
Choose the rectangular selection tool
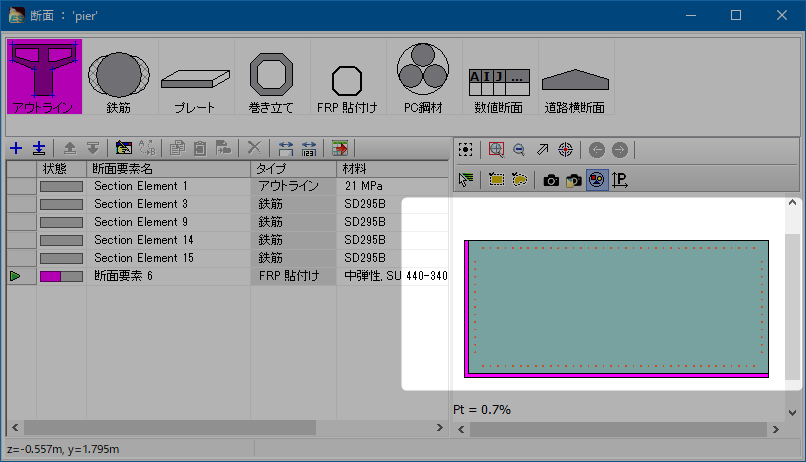coord(496,180)
